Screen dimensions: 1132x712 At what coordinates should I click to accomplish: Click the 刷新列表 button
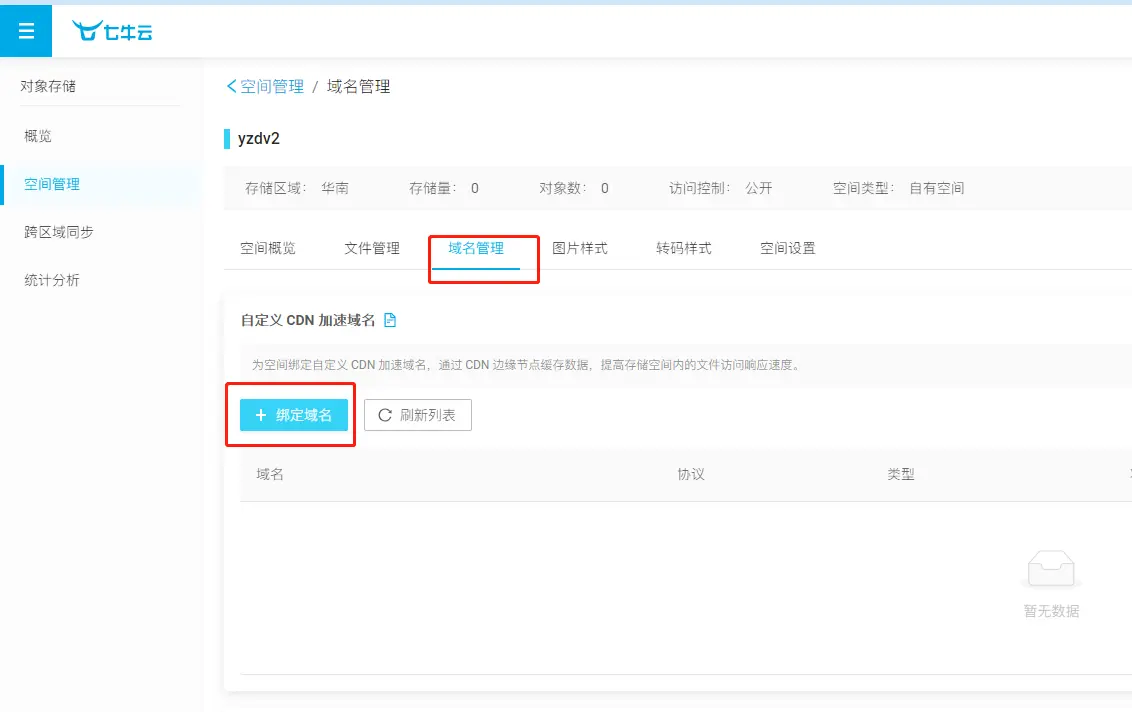click(418, 415)
